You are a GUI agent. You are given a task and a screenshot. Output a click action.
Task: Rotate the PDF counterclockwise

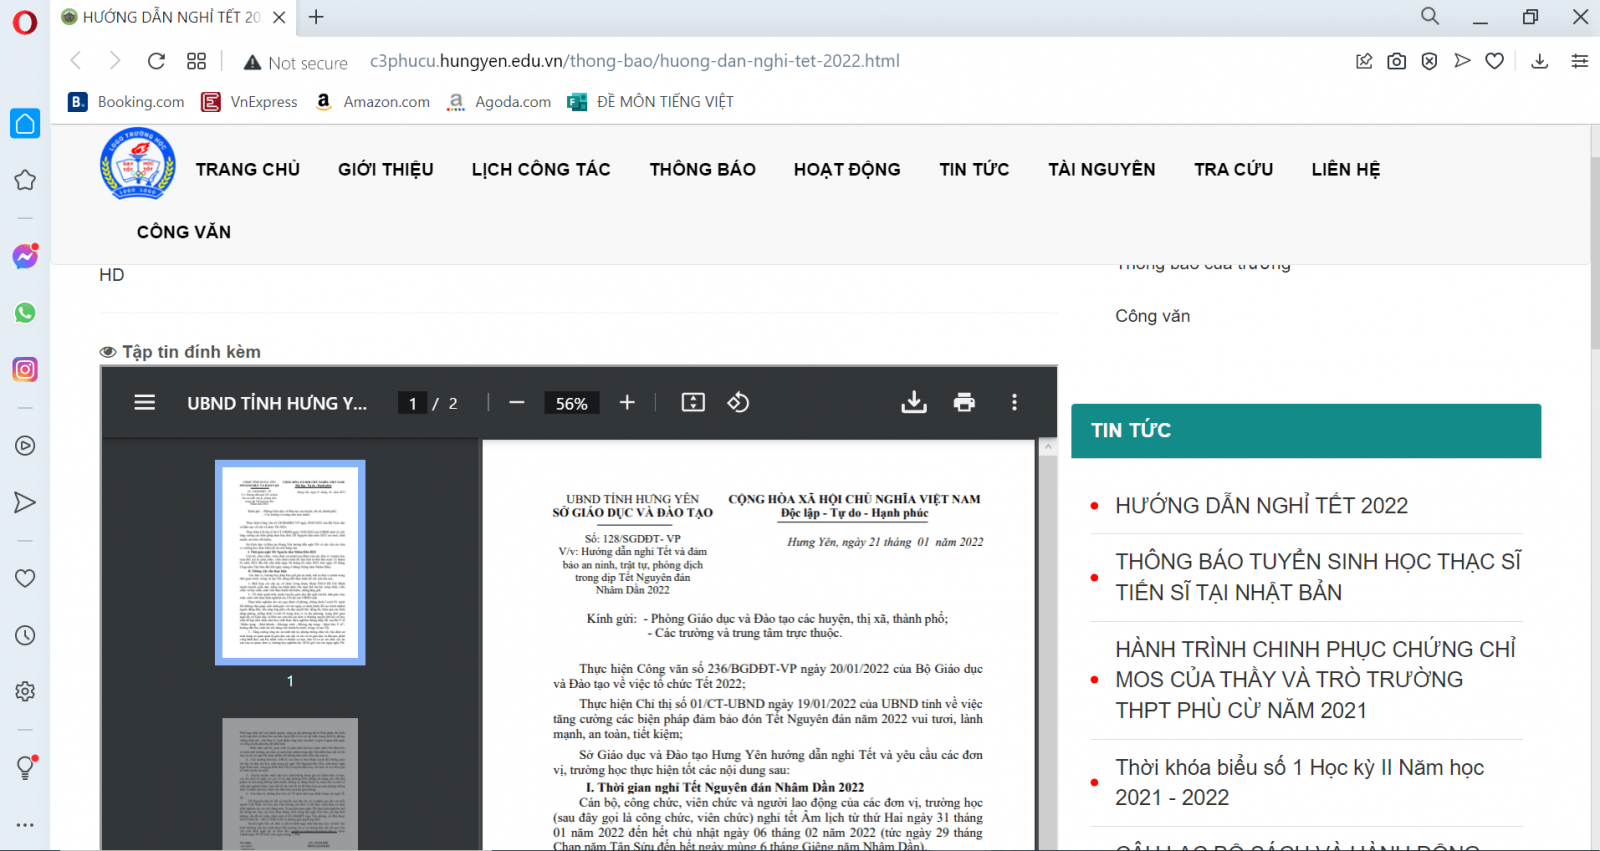click(738, 402)
